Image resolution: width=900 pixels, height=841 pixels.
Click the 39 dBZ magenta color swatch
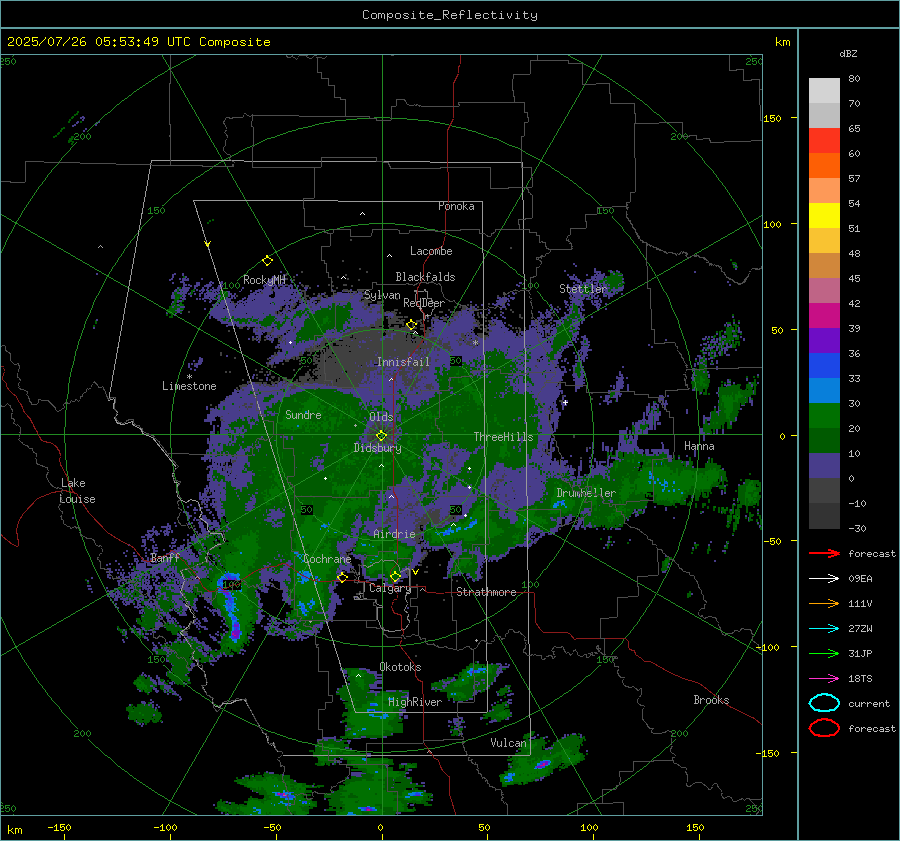824,315
